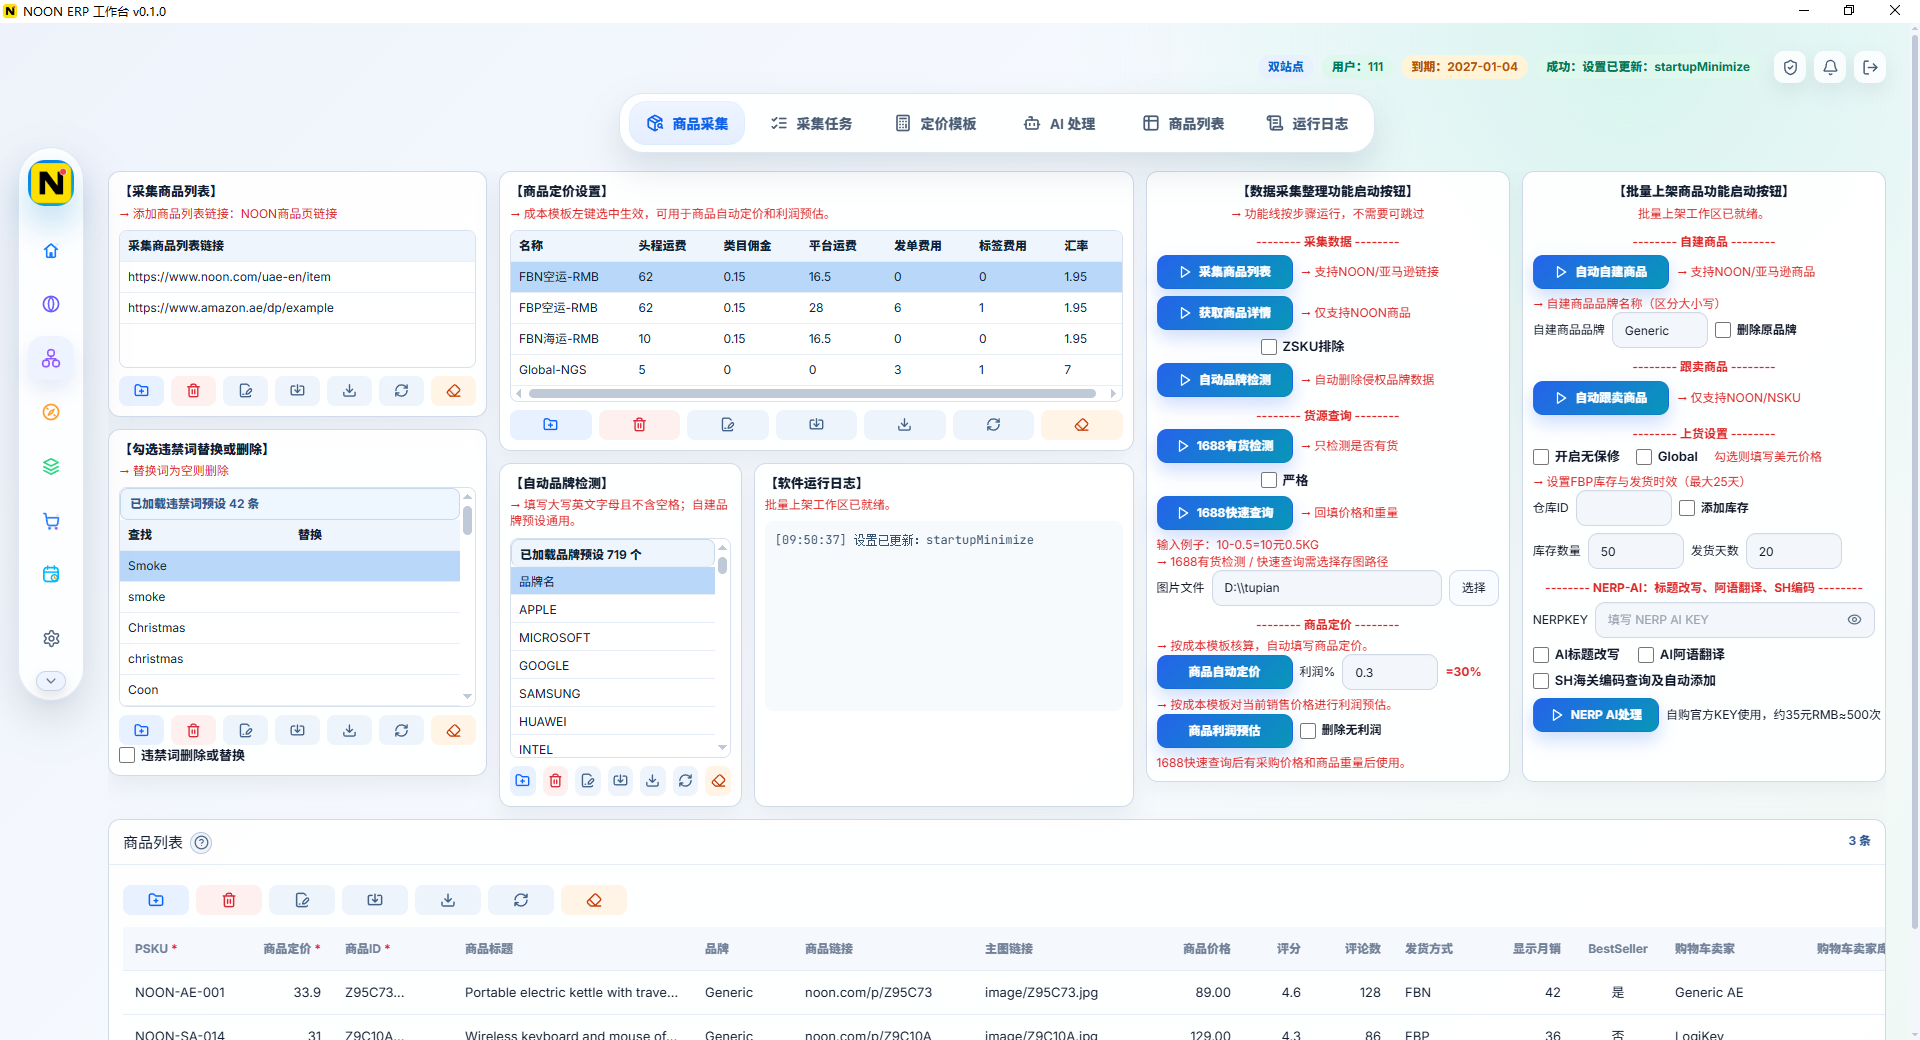Click the red delete icon in product list toolbar

pyautogui.click(x=229, y=900)
